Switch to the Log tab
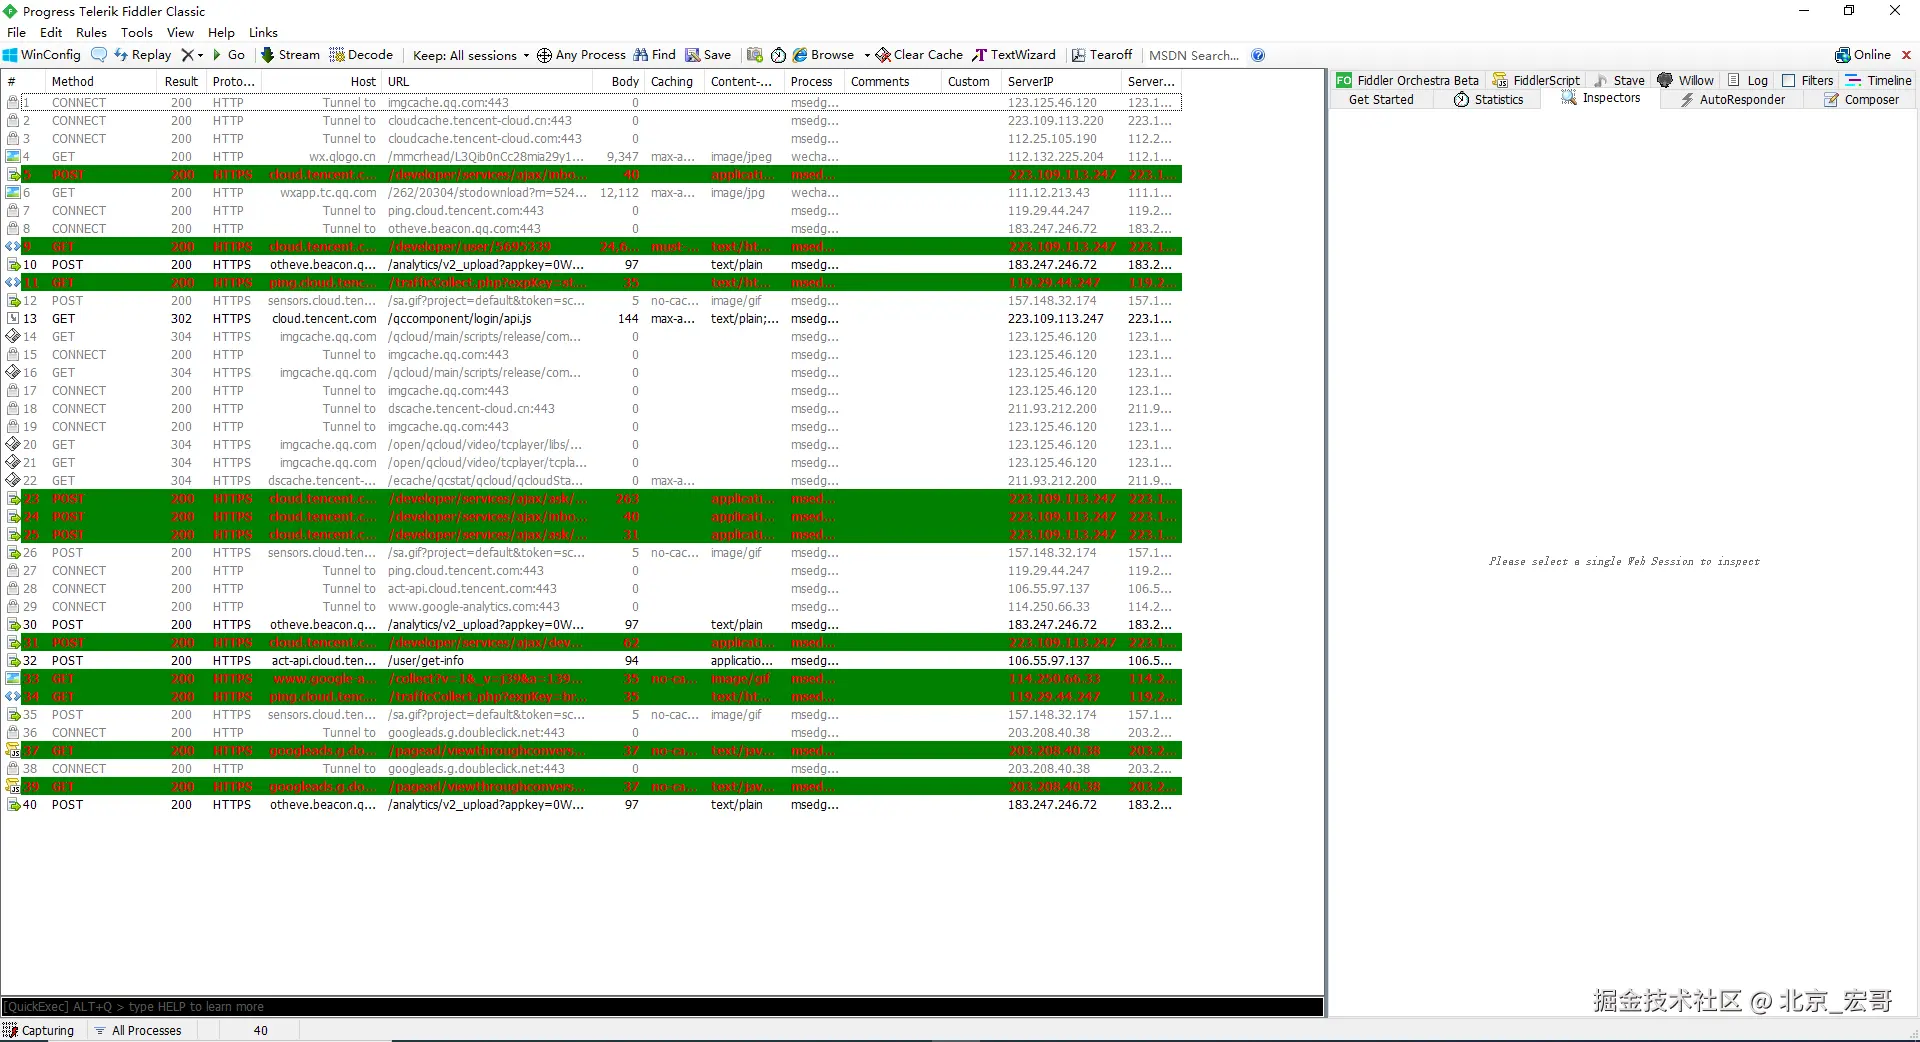 pos(1748,80)
